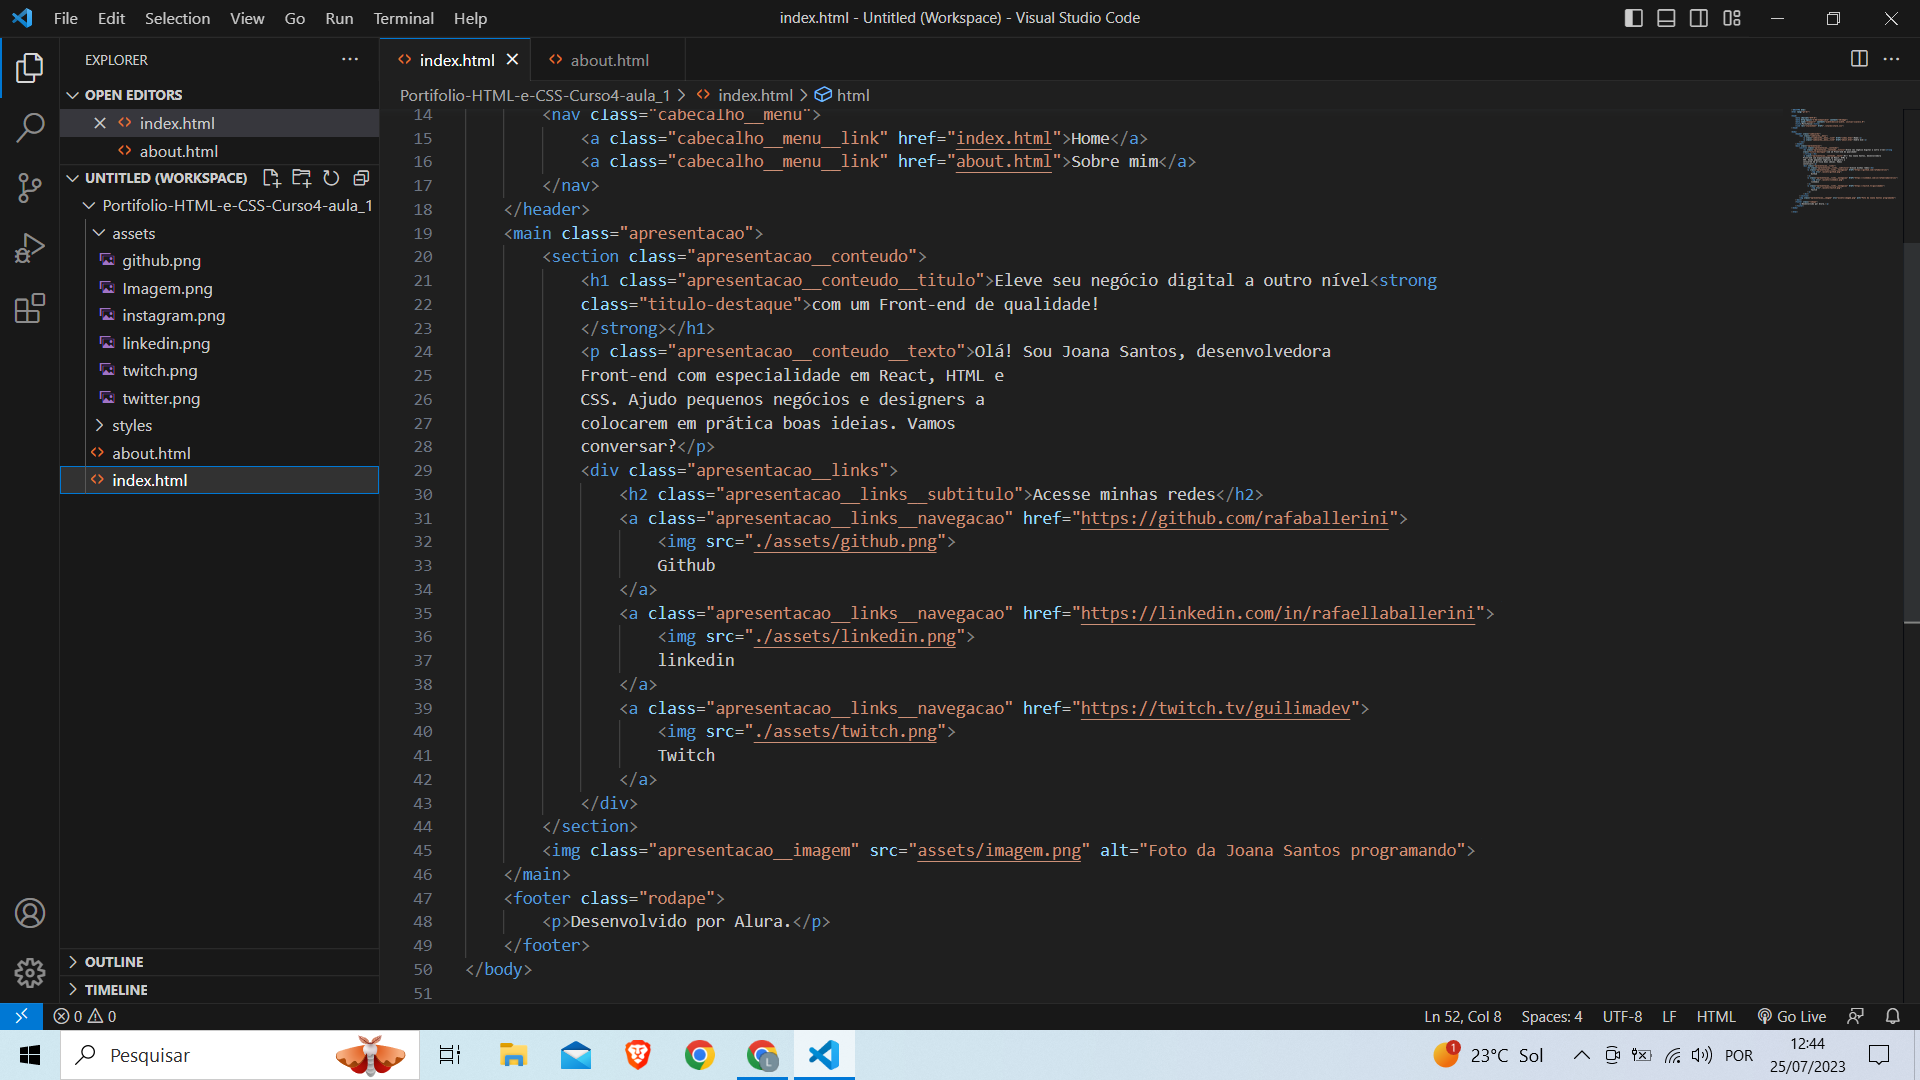The width and height of the screenshot is (1920, 1080).
Task: Change indentation via Spaces: 4
Action: (1551, 1016)
